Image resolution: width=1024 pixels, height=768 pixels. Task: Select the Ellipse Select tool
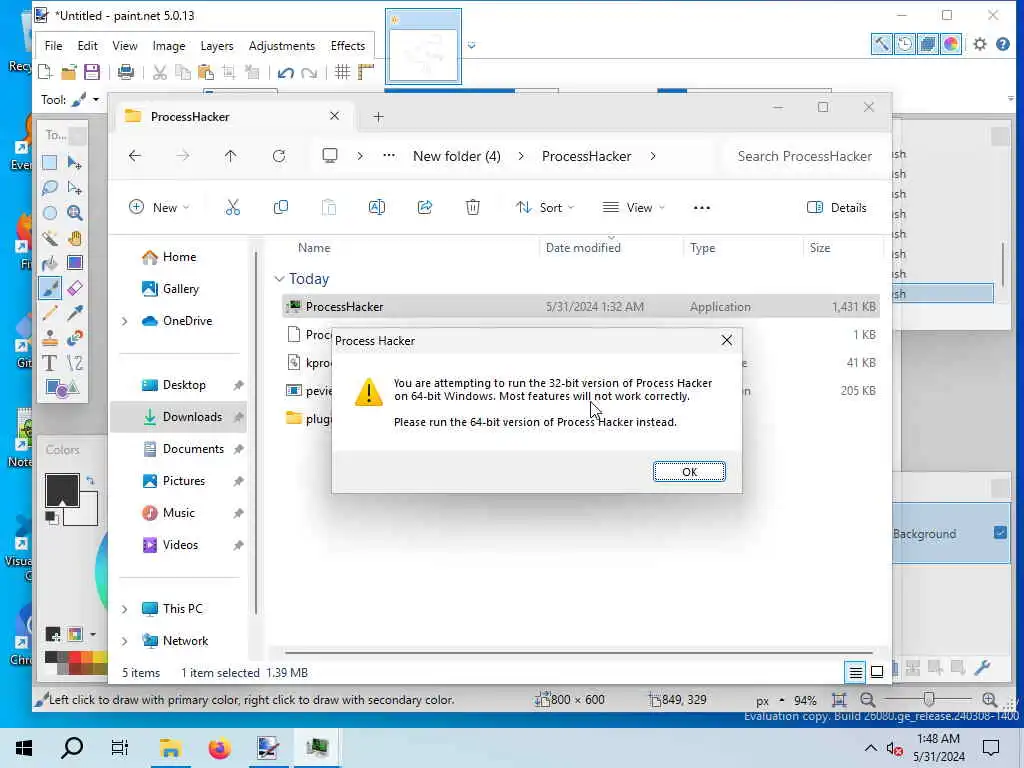tap(50, 213)
